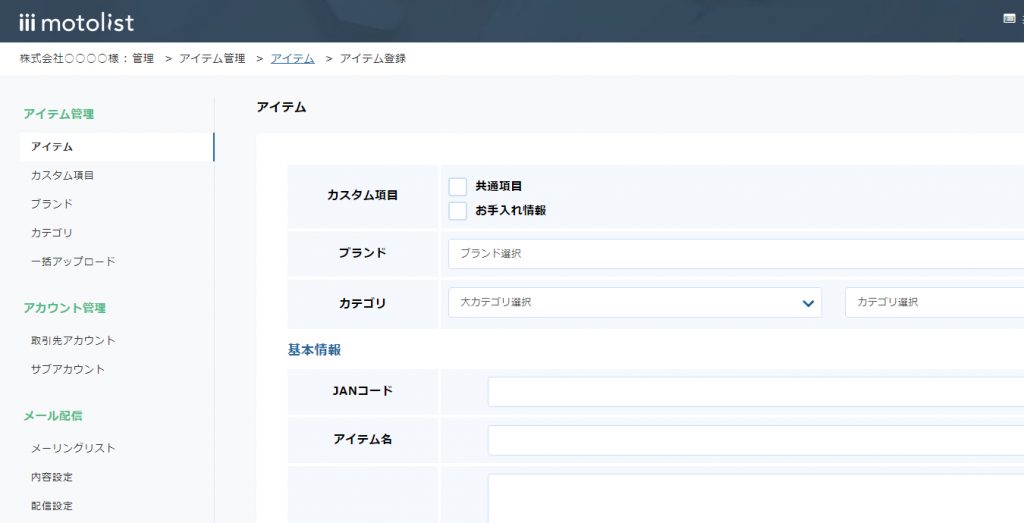Go to 配信設定 in sidebar
1024x523 pixels.
(x=52, y=506)
